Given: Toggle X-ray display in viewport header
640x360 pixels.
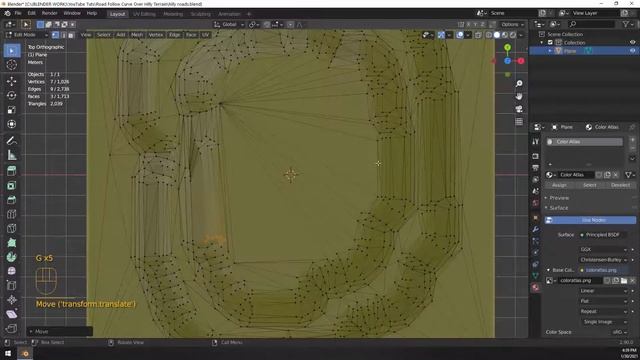Looking at the screenshot, I should (x=478, y=35).
